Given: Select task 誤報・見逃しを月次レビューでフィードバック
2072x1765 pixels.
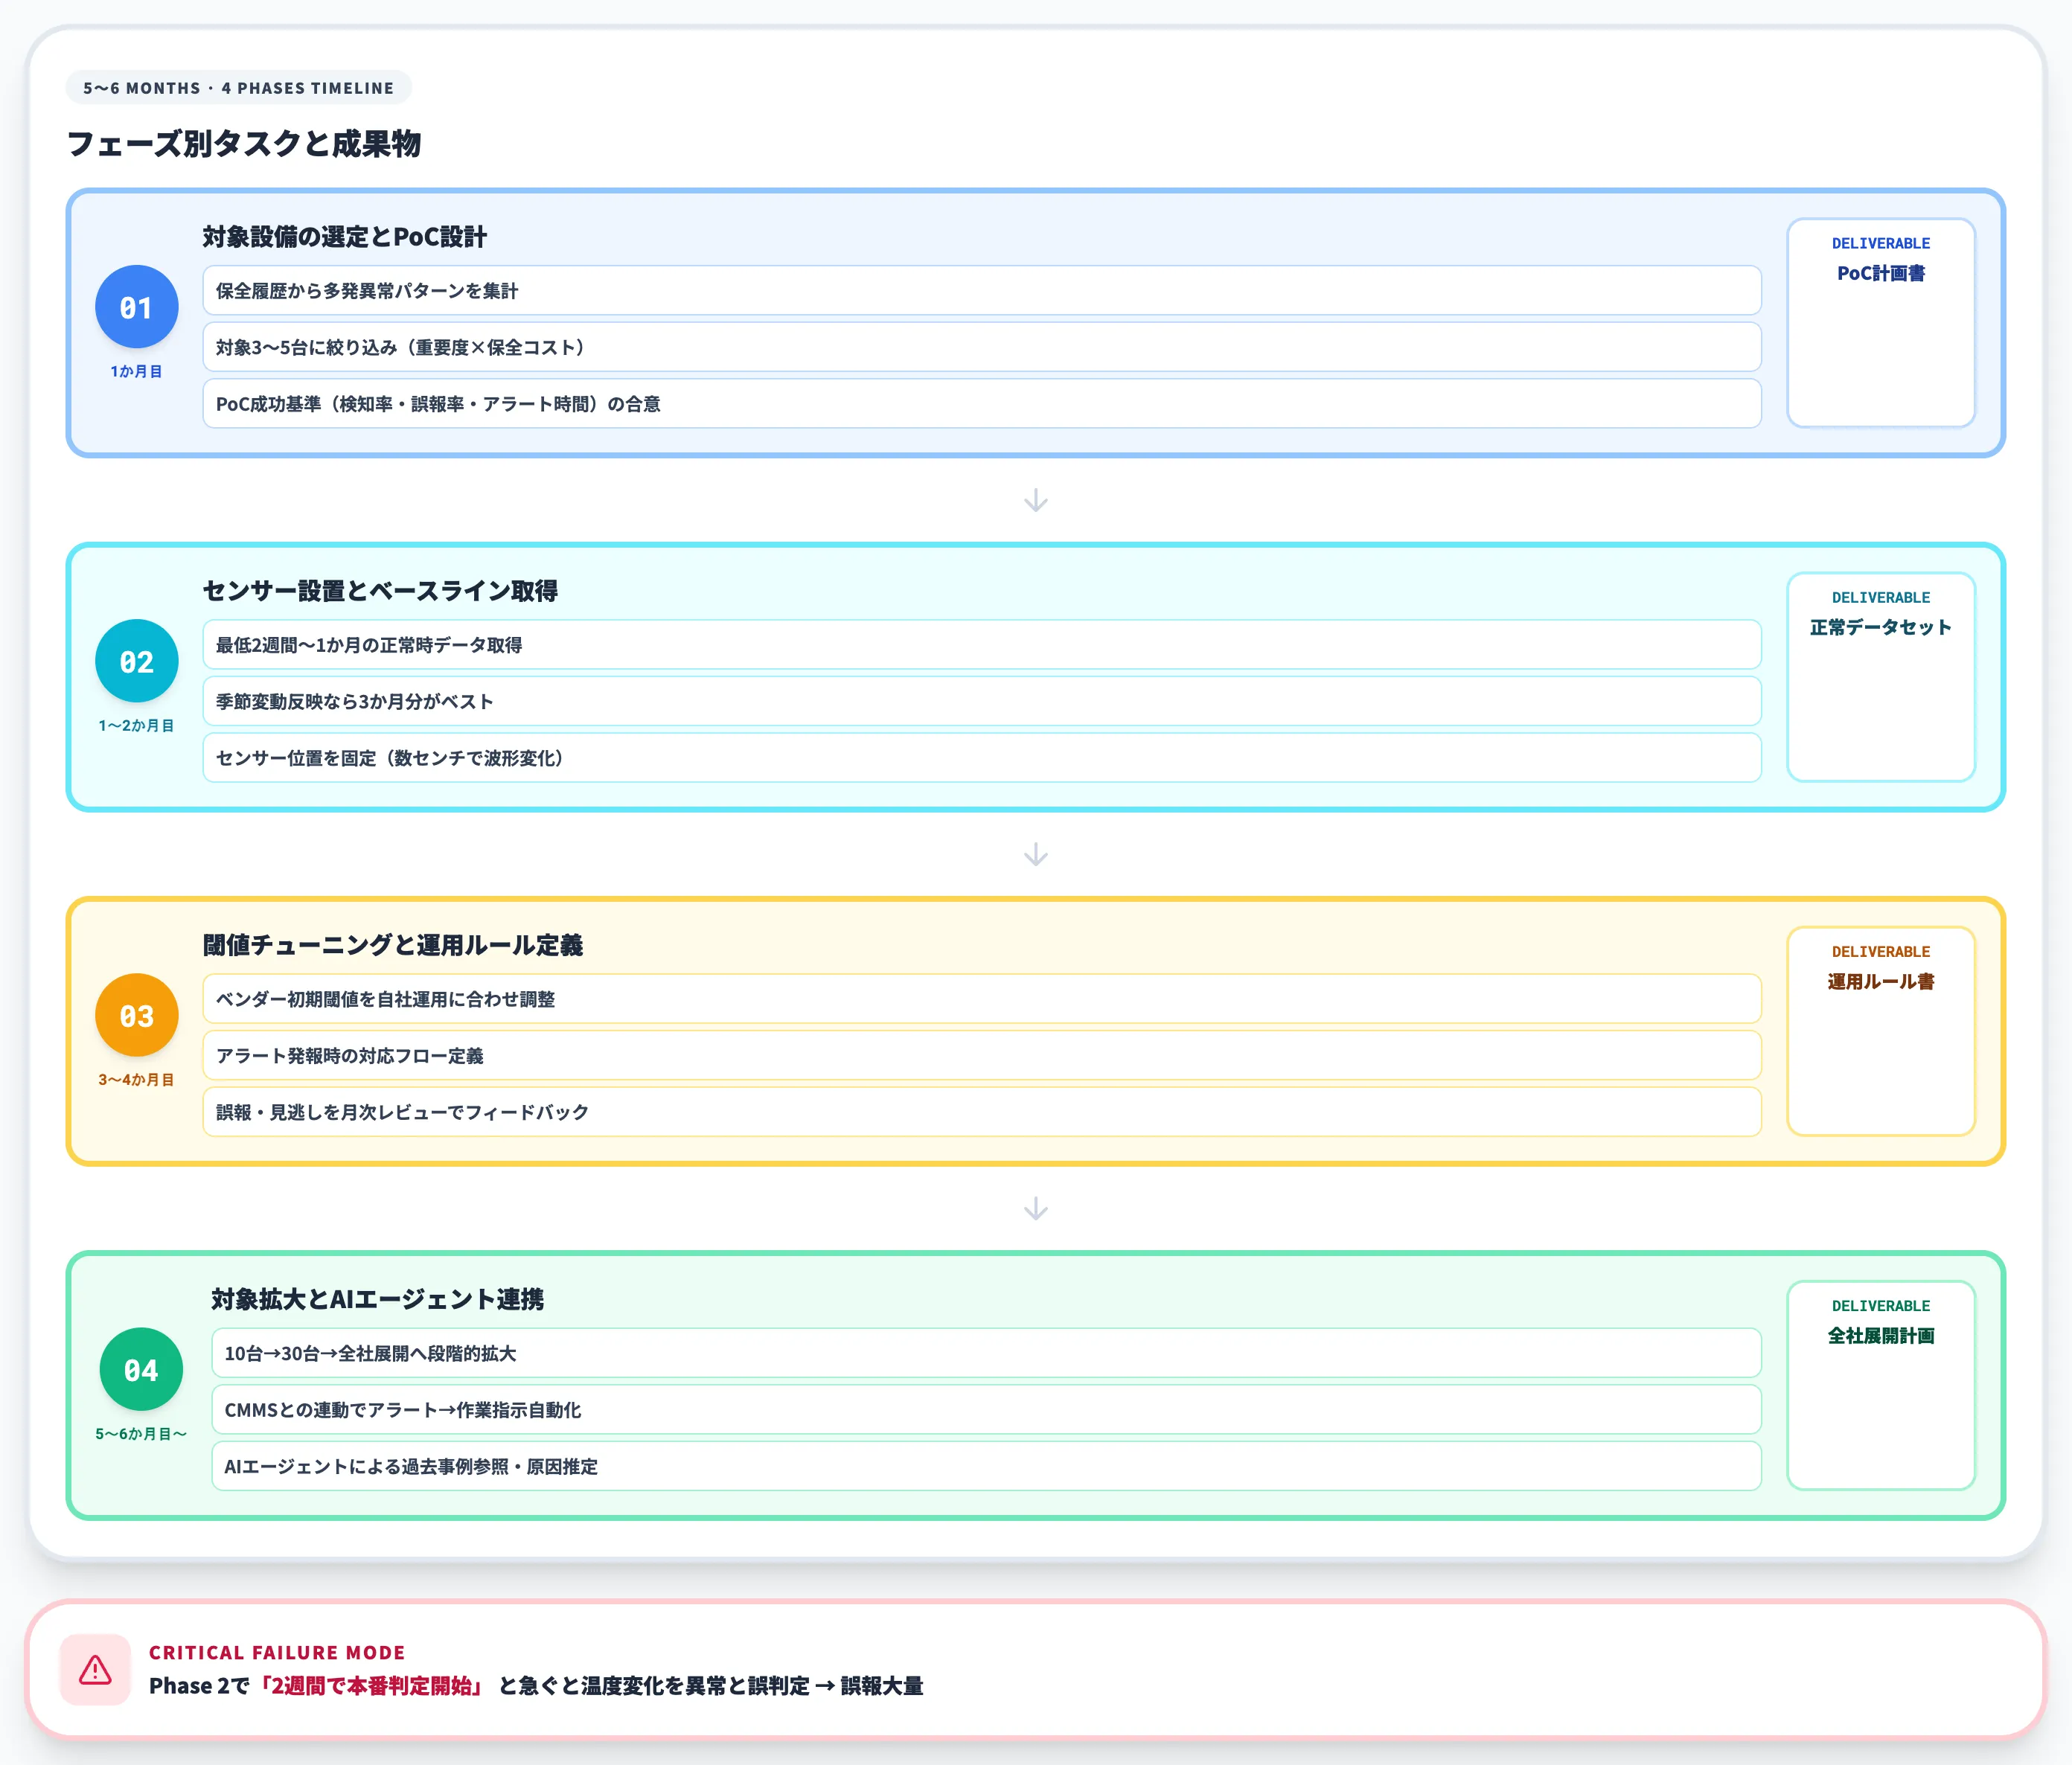Looking at the screenshot, I should [x=981, y=1112].
